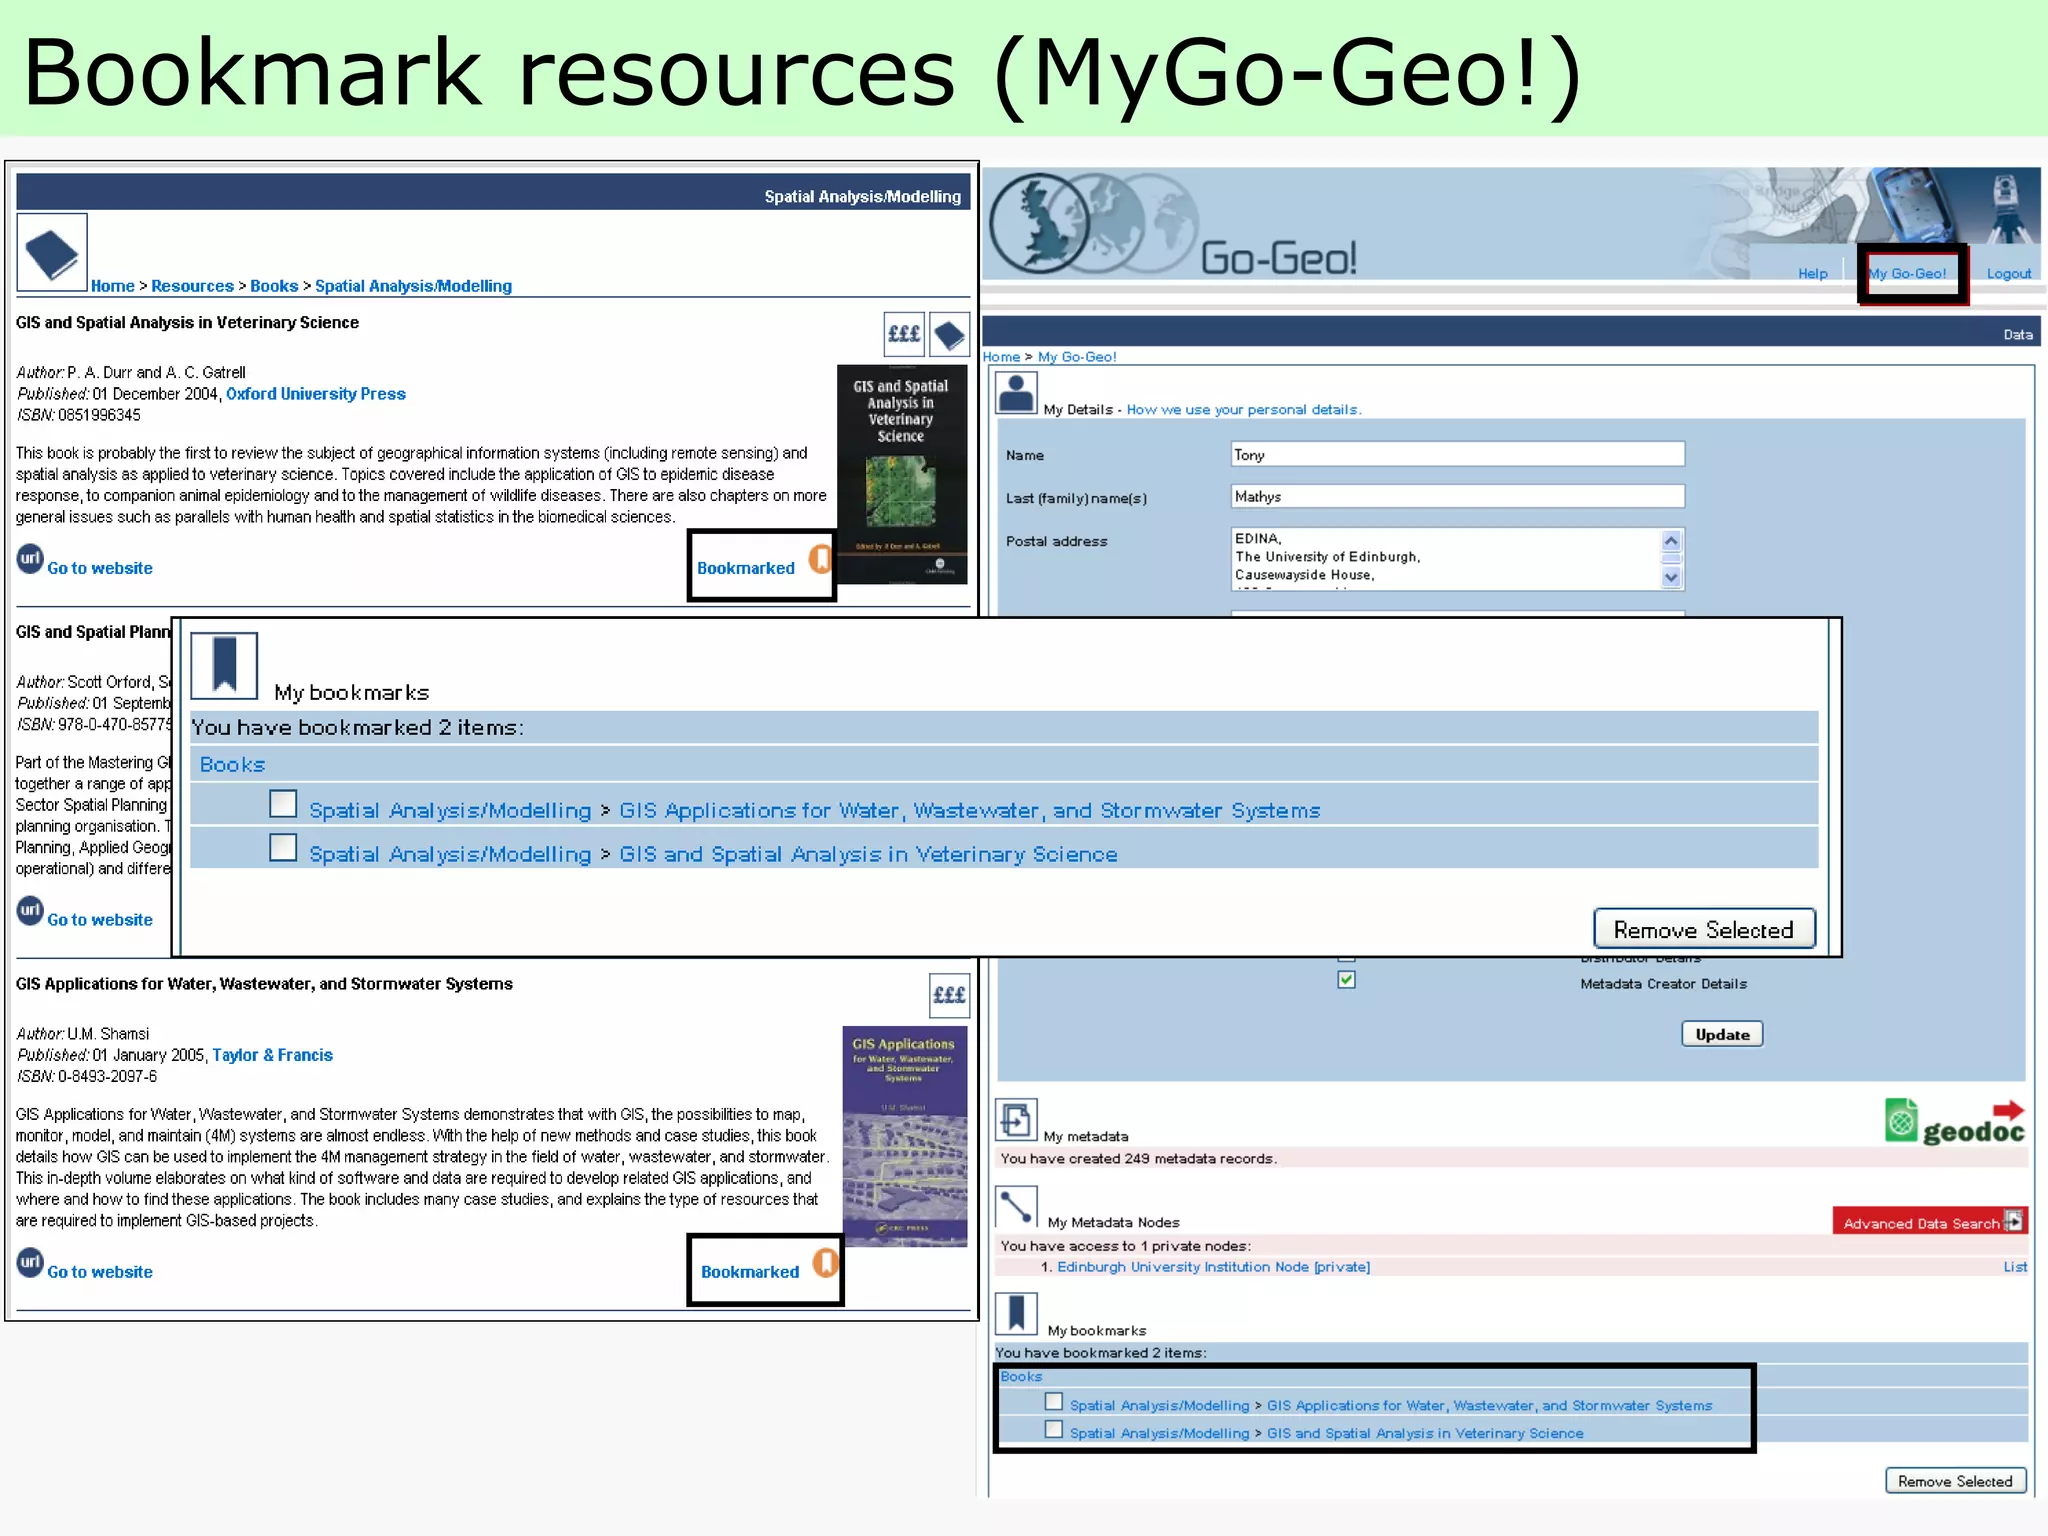This screenshot has width=2048, height=1536.
Task: Click My Go-Geo! breadcrumb link
Action: tap(1077, 357)
